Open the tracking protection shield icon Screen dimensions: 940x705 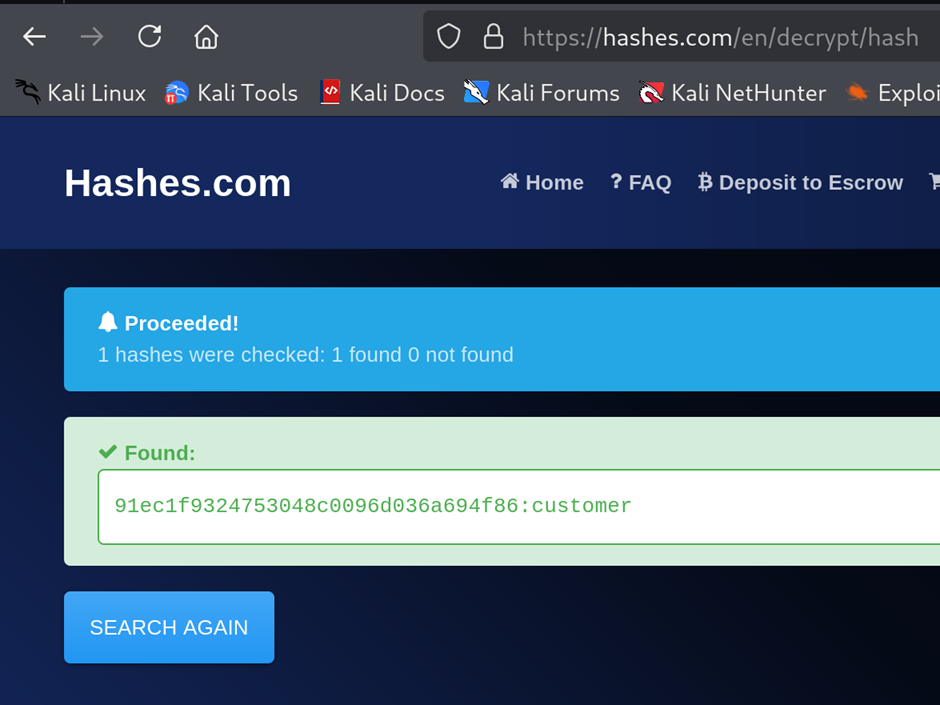[448, 37]
